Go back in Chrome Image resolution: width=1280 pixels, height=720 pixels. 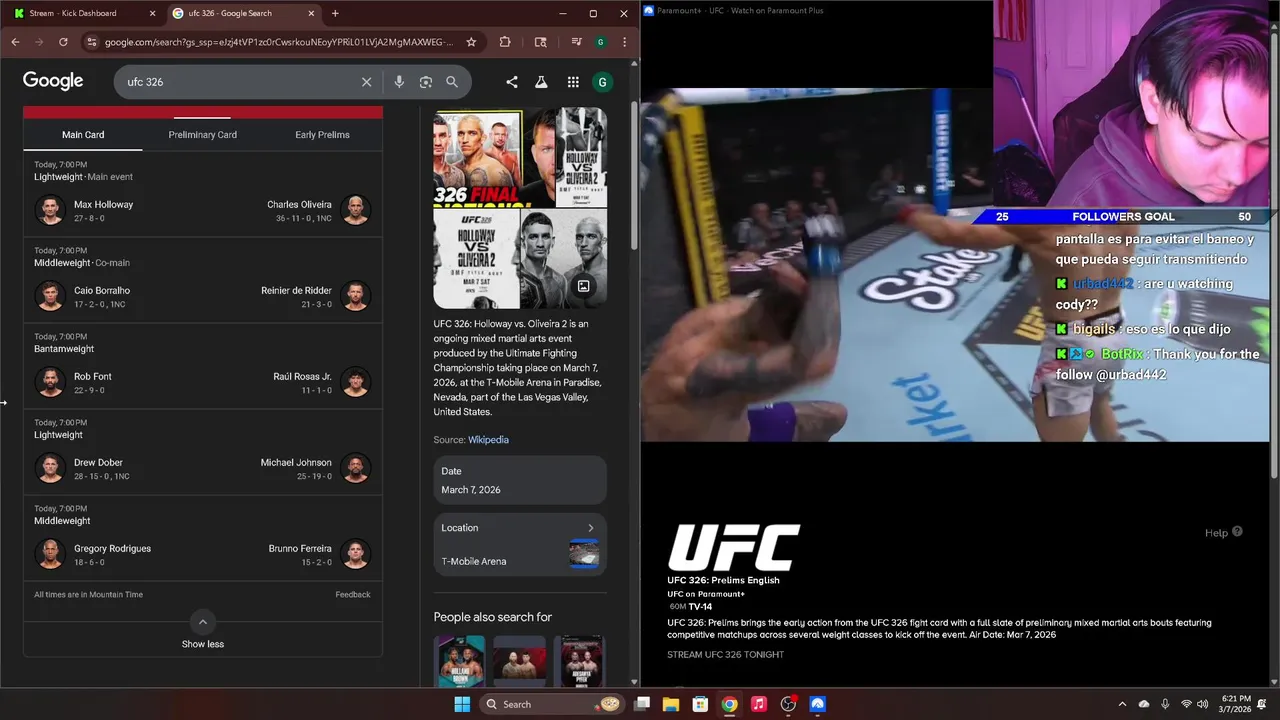(x=15, y=42)
